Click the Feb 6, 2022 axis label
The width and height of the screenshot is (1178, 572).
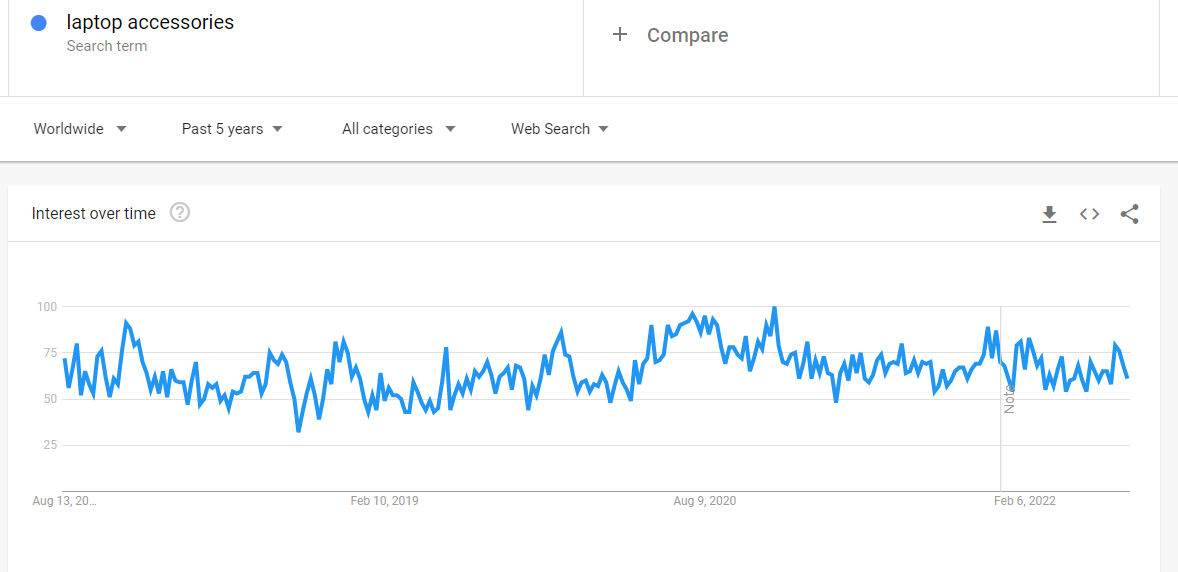[x=1024, y=501]
